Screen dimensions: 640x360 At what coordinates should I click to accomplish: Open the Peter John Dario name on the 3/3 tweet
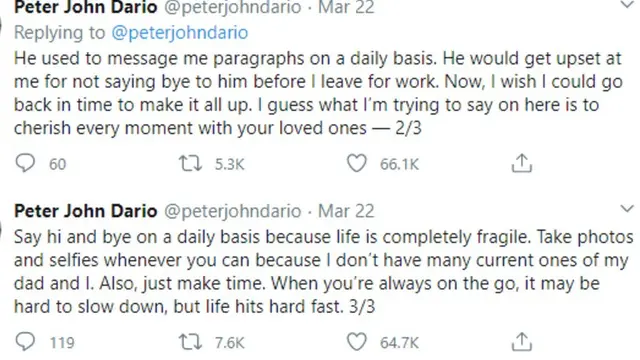(x=86, y=211)
